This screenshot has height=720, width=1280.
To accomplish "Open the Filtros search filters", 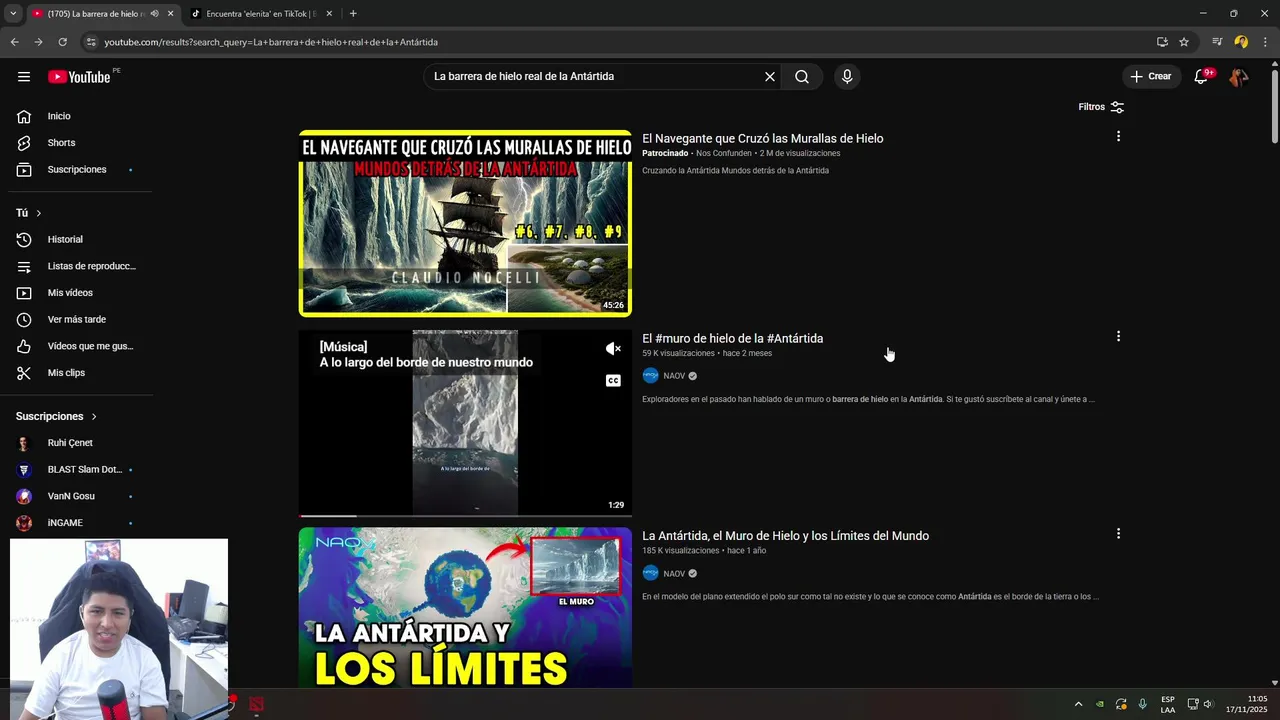I will pyautogui.click(x=1101, y=107).
